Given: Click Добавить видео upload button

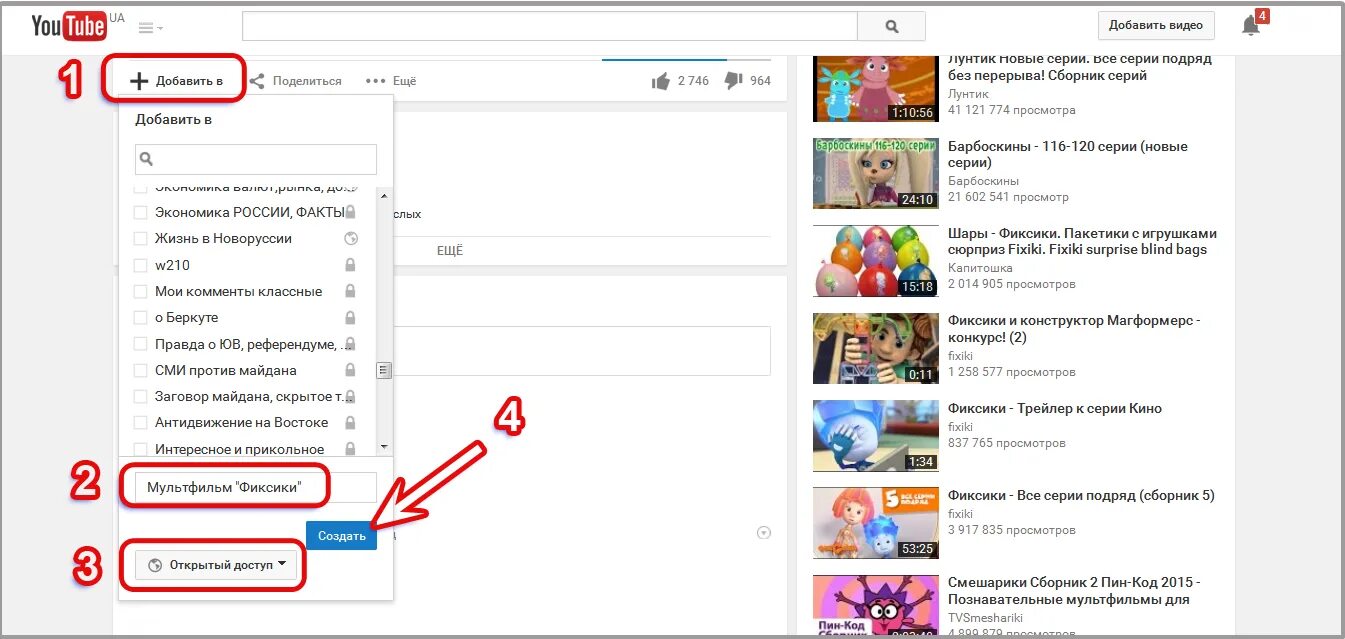Looking at the screenshot, I should tap(1156, 26).
